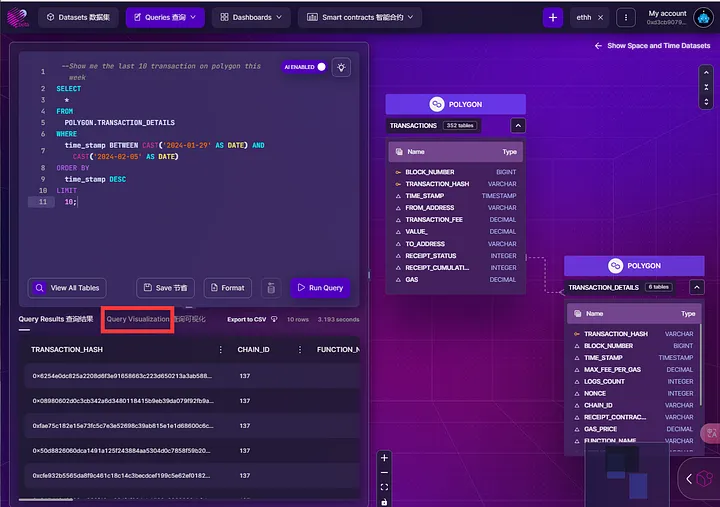Screen dimensions: 720x507
Task: Click the delete query trash icon
Action: point(270,288)
